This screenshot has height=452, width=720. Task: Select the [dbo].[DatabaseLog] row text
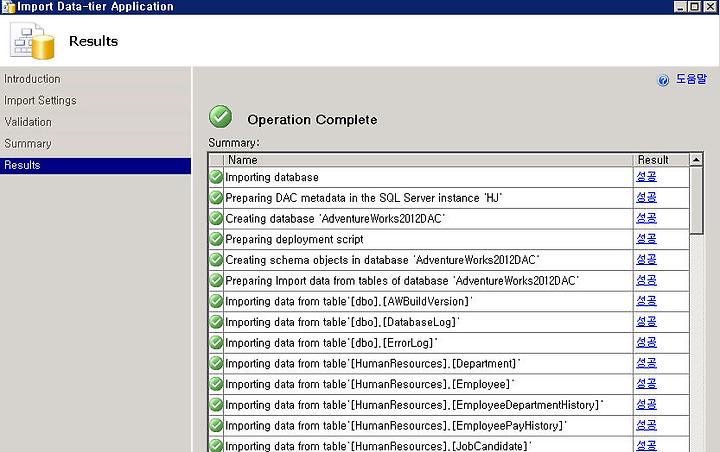tap(342, 322)
